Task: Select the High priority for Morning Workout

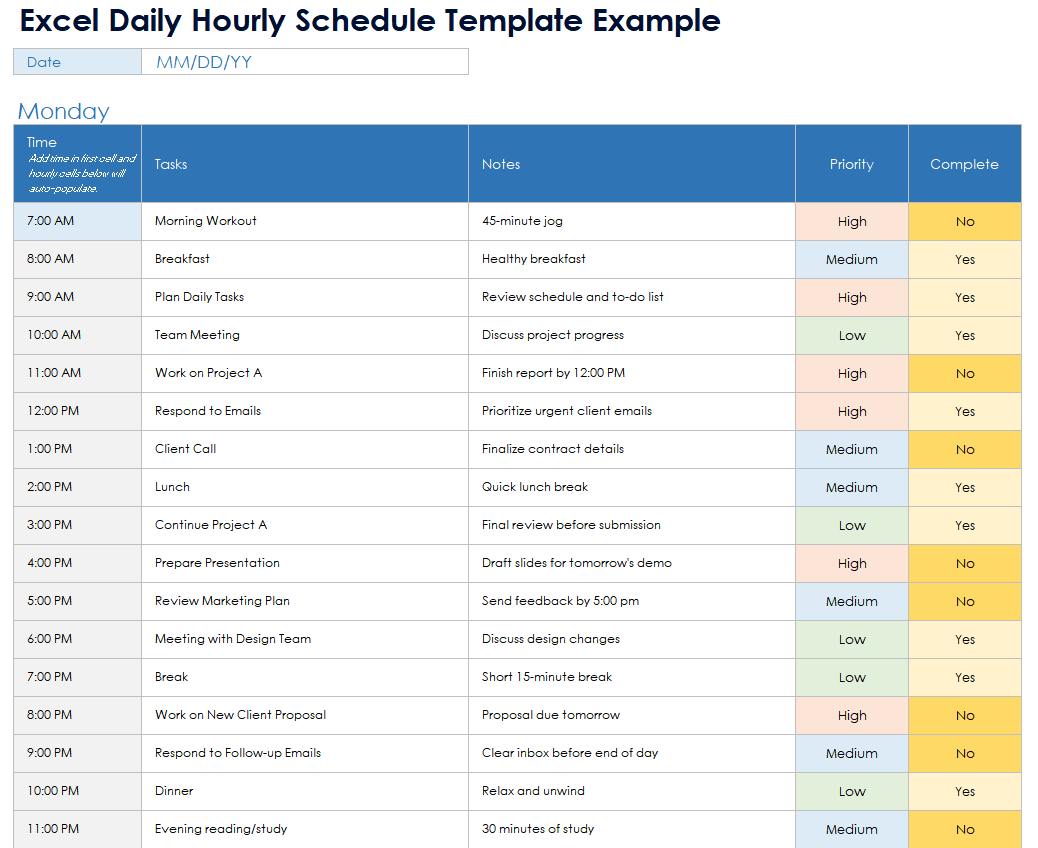Action: [851, 221]
